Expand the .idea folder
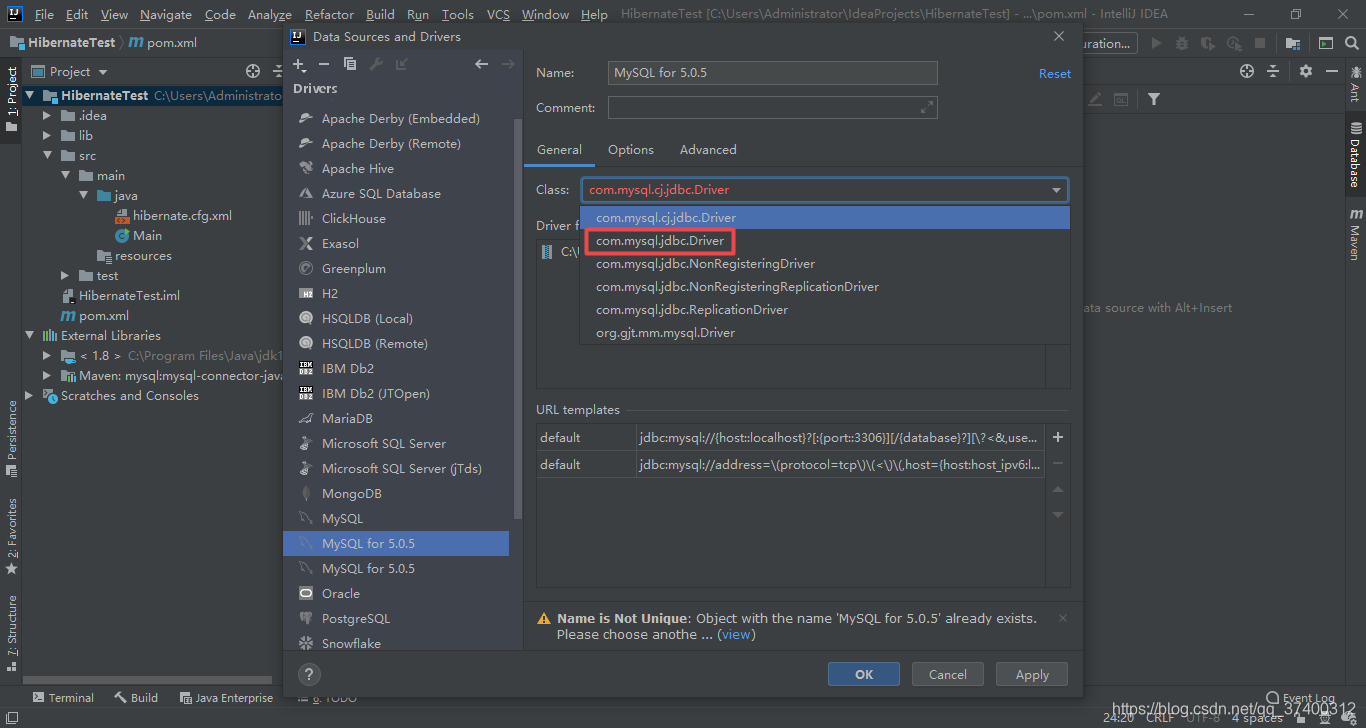The image size is (1366, 728). (47, 116)
